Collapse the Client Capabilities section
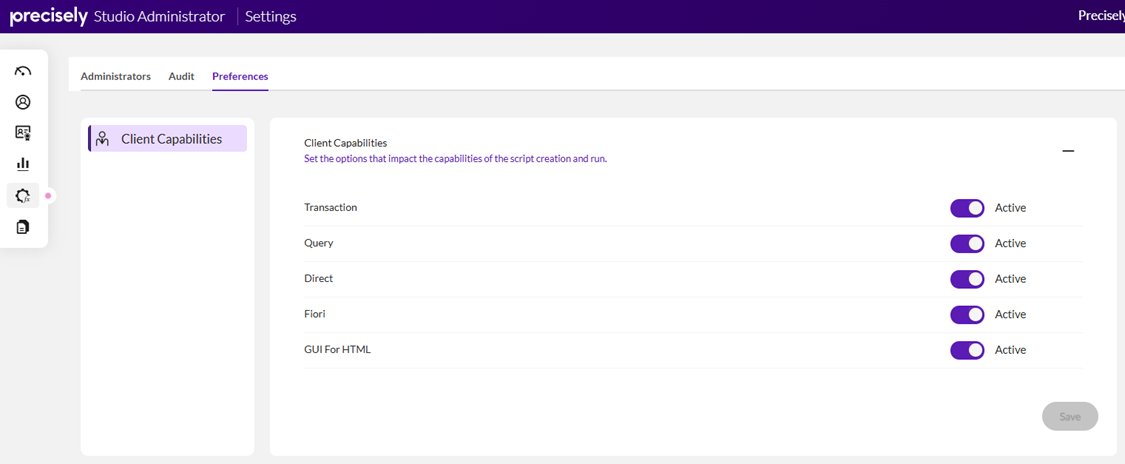1125x464 pixels. click(1068, 151)
